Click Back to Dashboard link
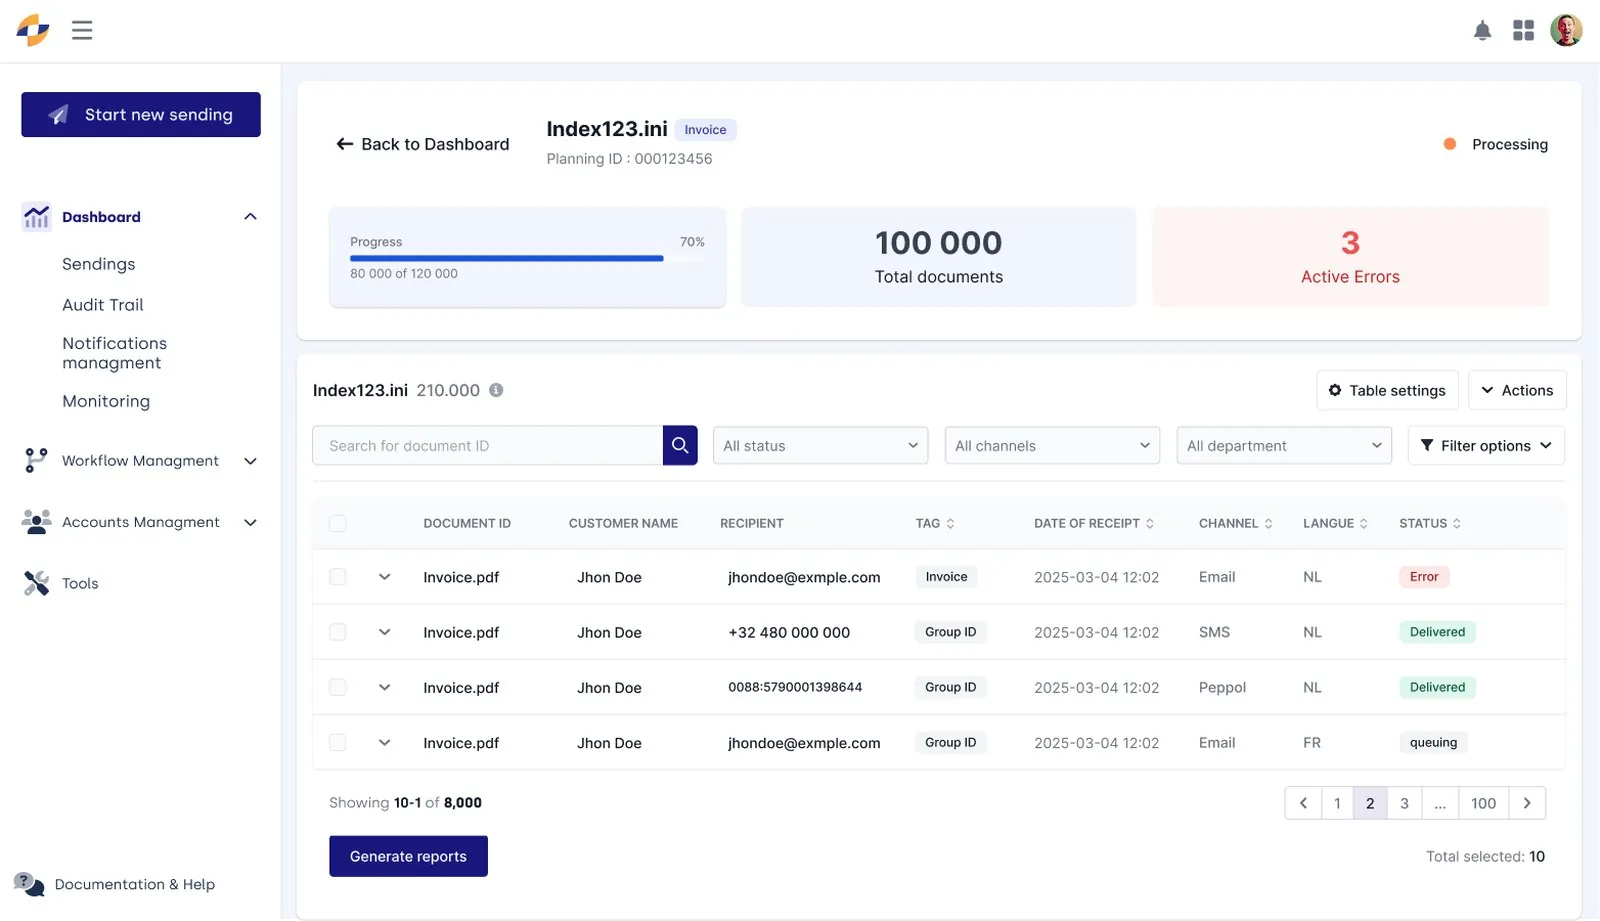Screen dimensions: 1600x921 [x=423, y=144]
